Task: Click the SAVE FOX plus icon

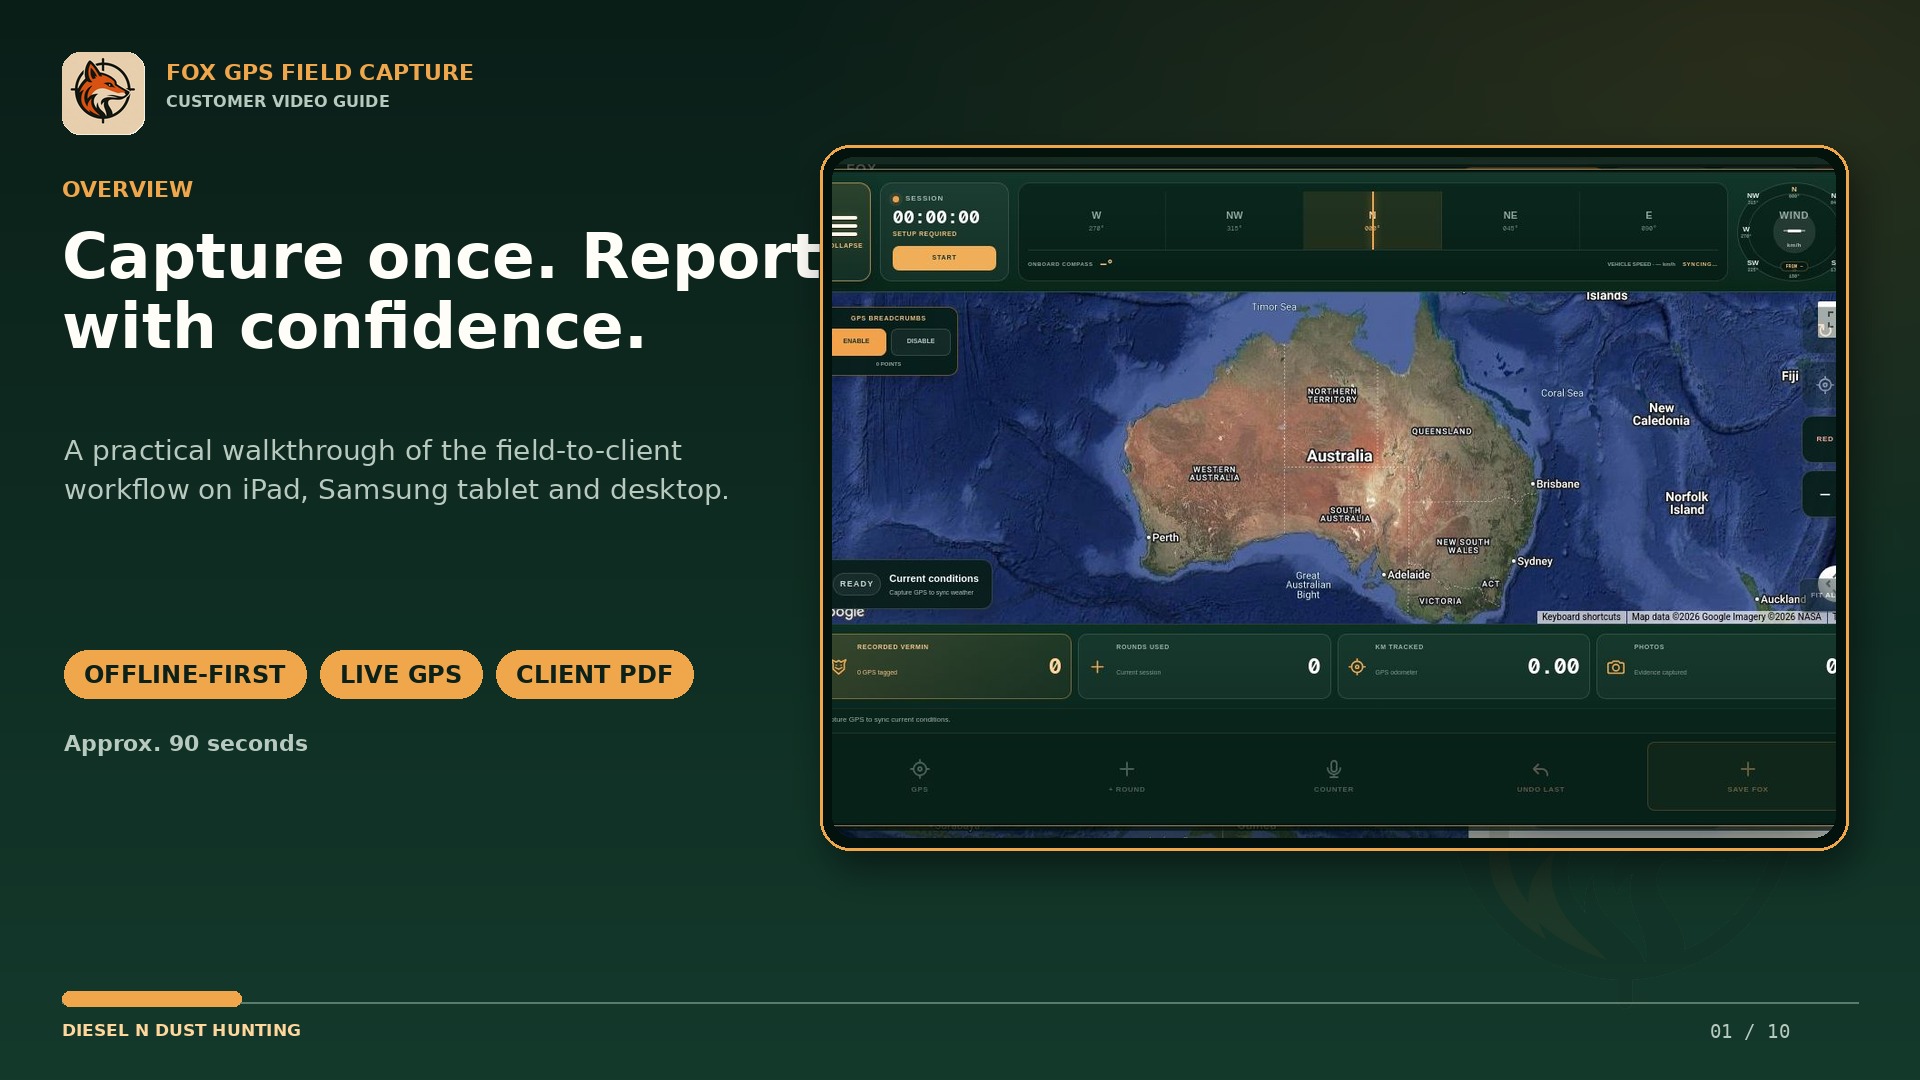Action: click(x=1748, y=769)
